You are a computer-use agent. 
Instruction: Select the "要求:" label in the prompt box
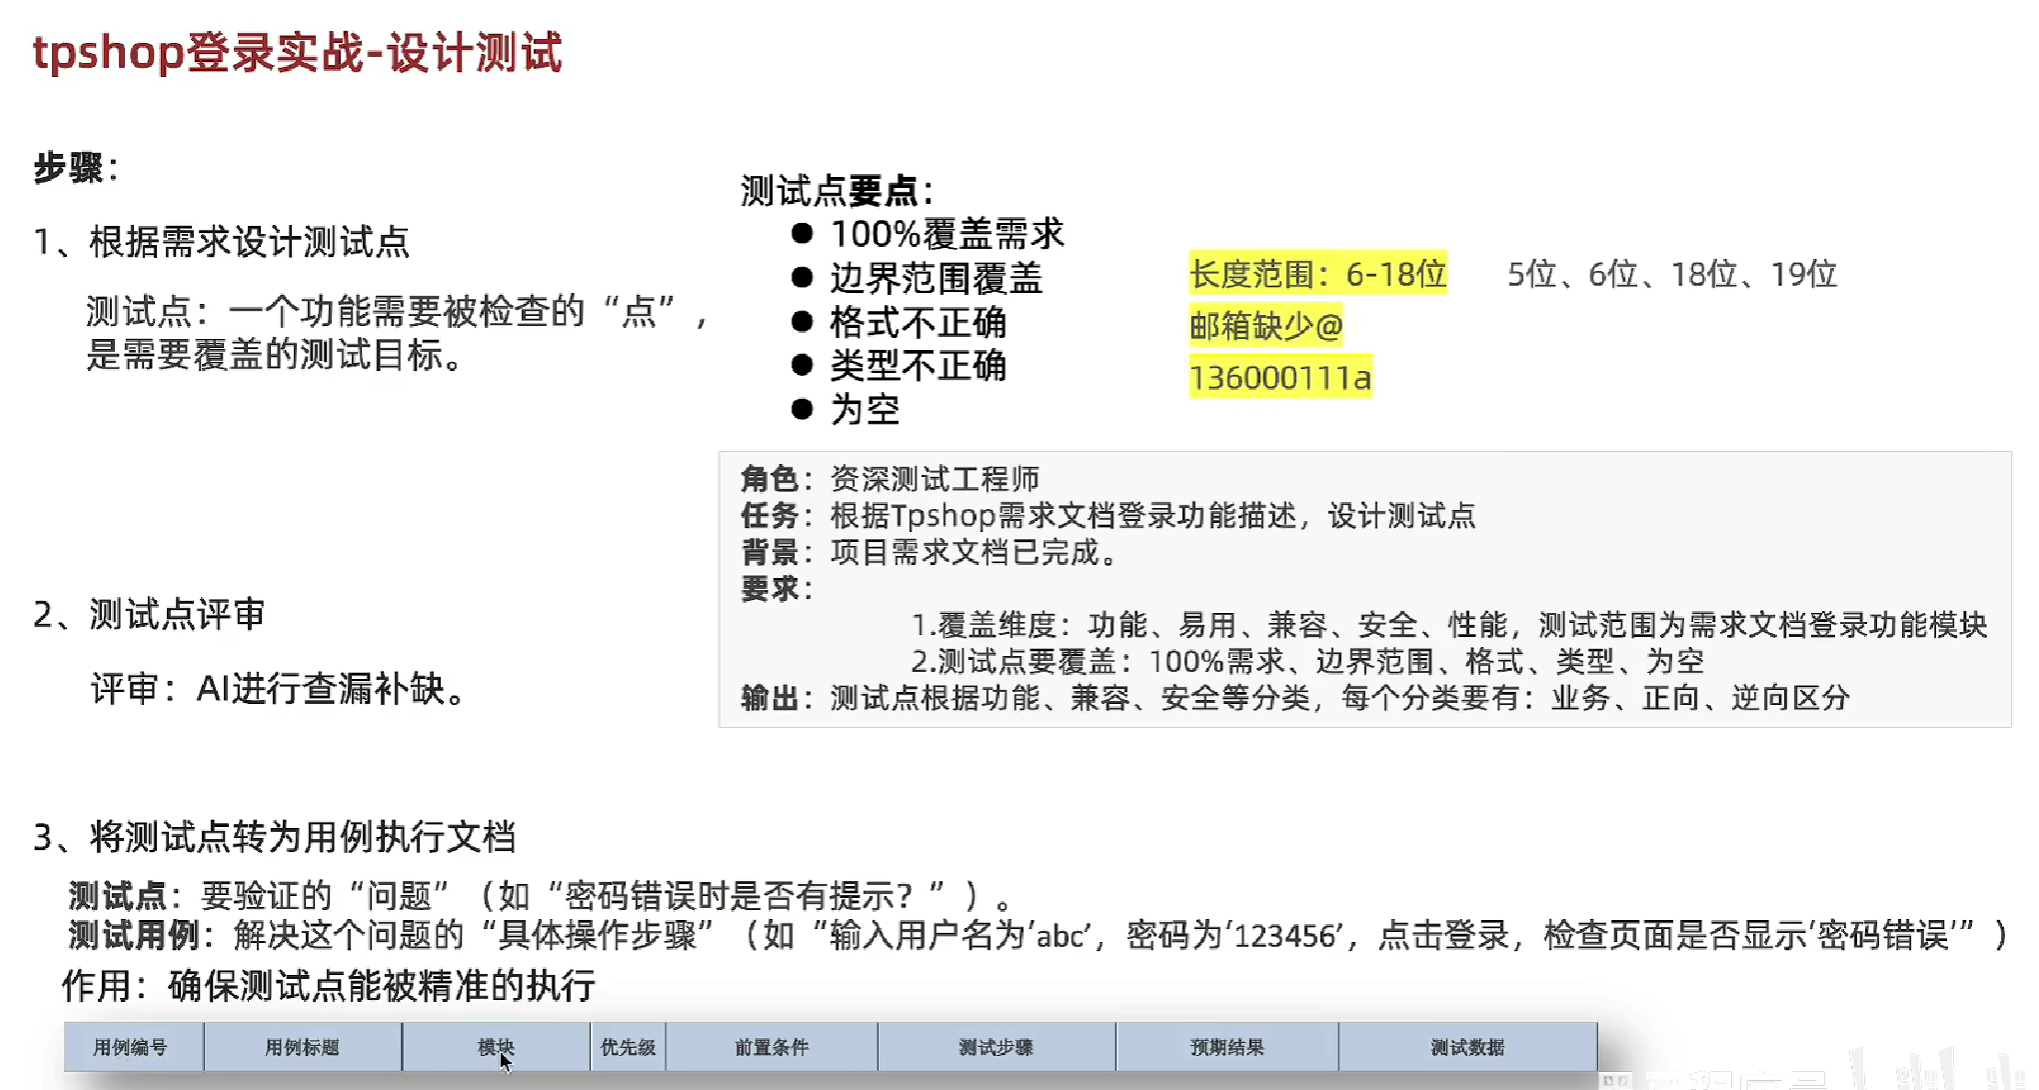coord(777,589)
